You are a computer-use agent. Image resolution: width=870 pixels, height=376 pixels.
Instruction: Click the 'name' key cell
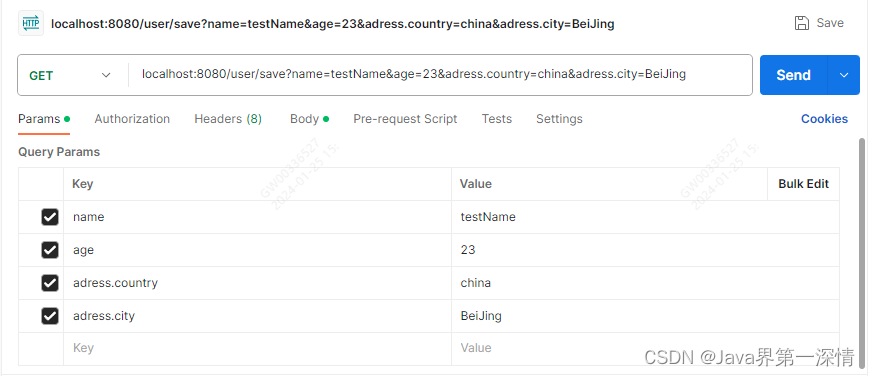click(257, 217)
